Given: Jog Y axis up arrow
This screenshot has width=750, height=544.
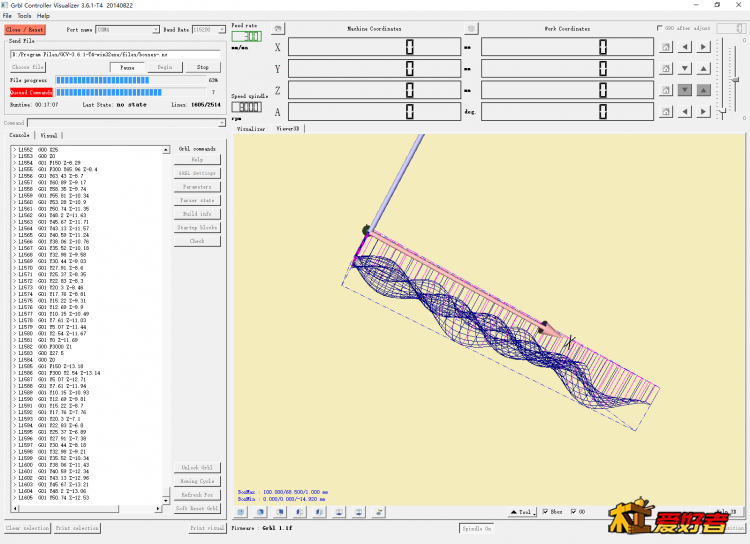Looking at the screenshot, I should point(703,68).
